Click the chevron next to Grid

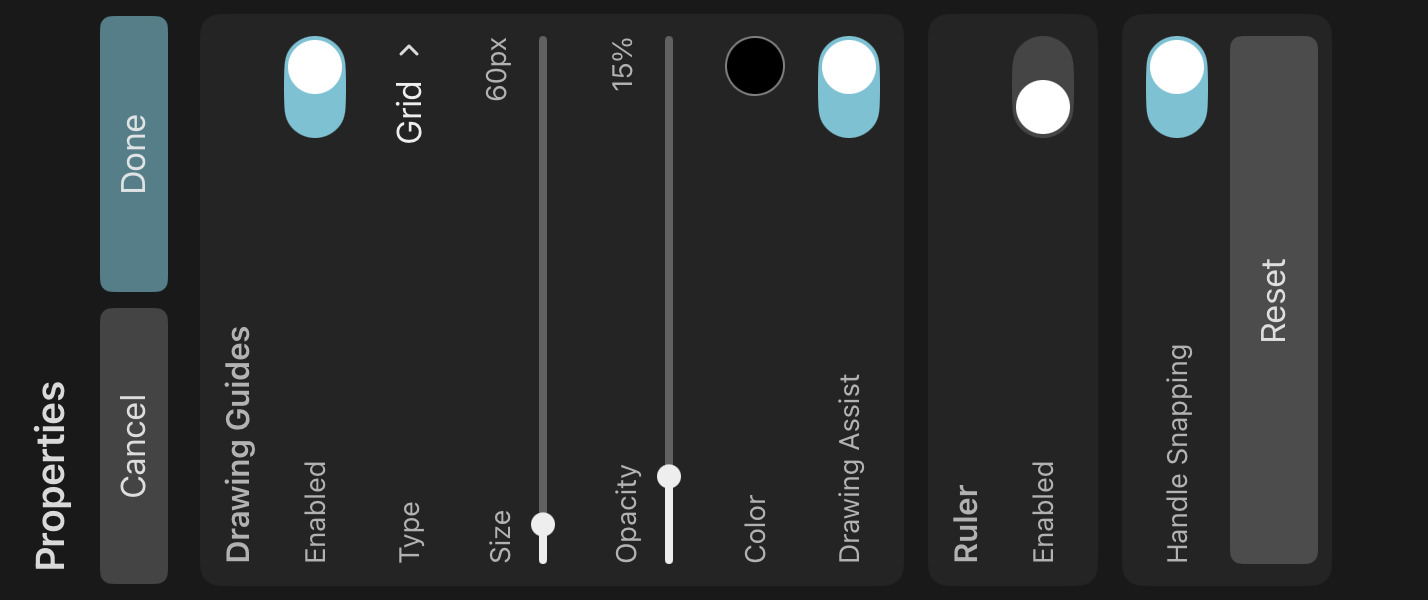(x=410, y=50)
